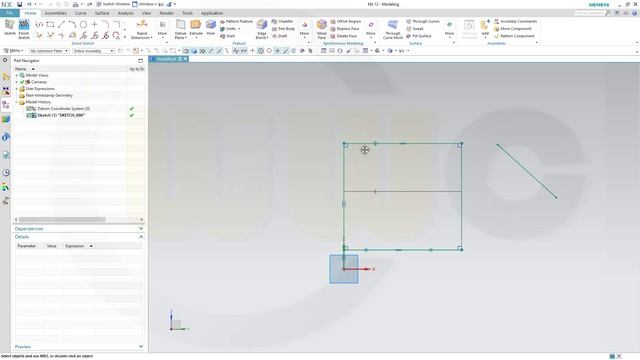This screenshot has height=360, width=640.
Task: Click the Save icon in title bar
Action: tap(19, 4)
